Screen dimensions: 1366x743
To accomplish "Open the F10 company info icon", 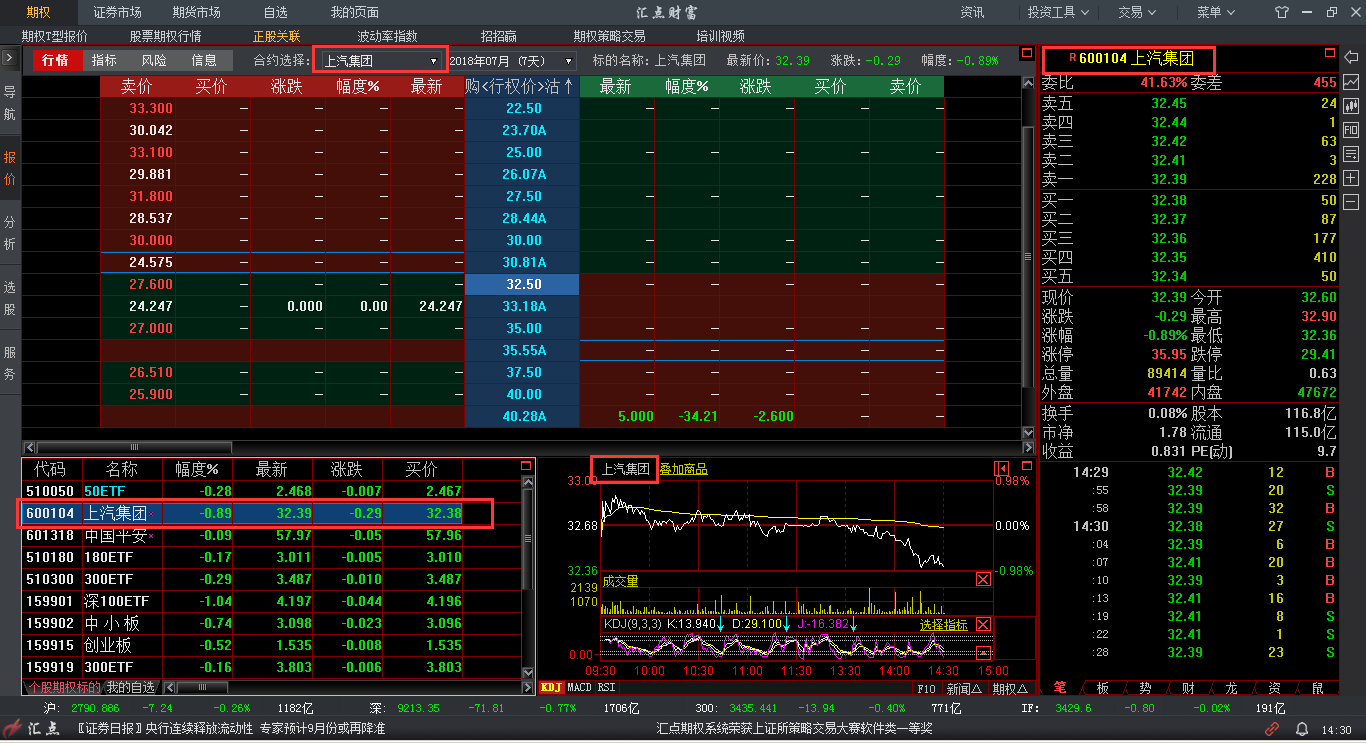I will tap(1351, 129).
